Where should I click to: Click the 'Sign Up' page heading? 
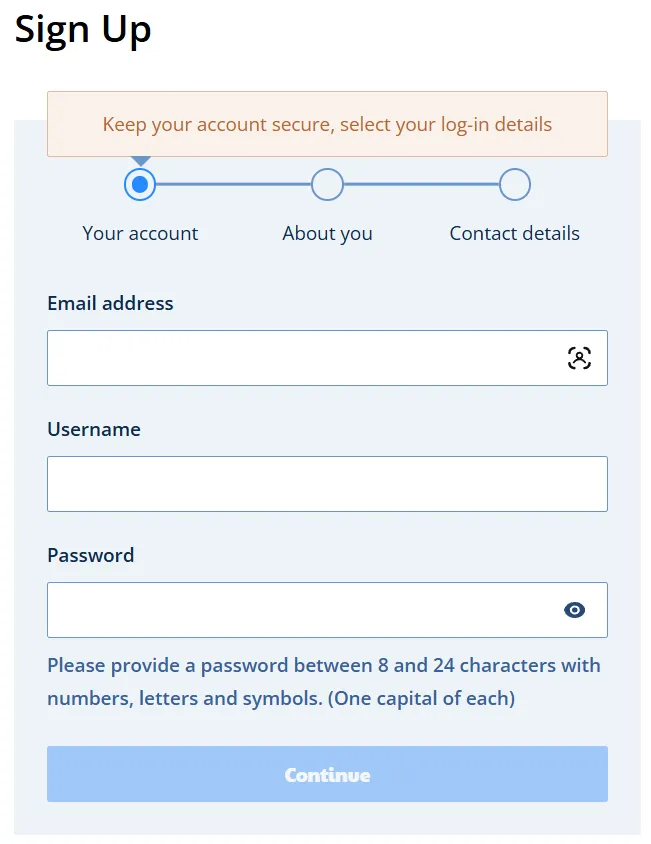[83, 29]
